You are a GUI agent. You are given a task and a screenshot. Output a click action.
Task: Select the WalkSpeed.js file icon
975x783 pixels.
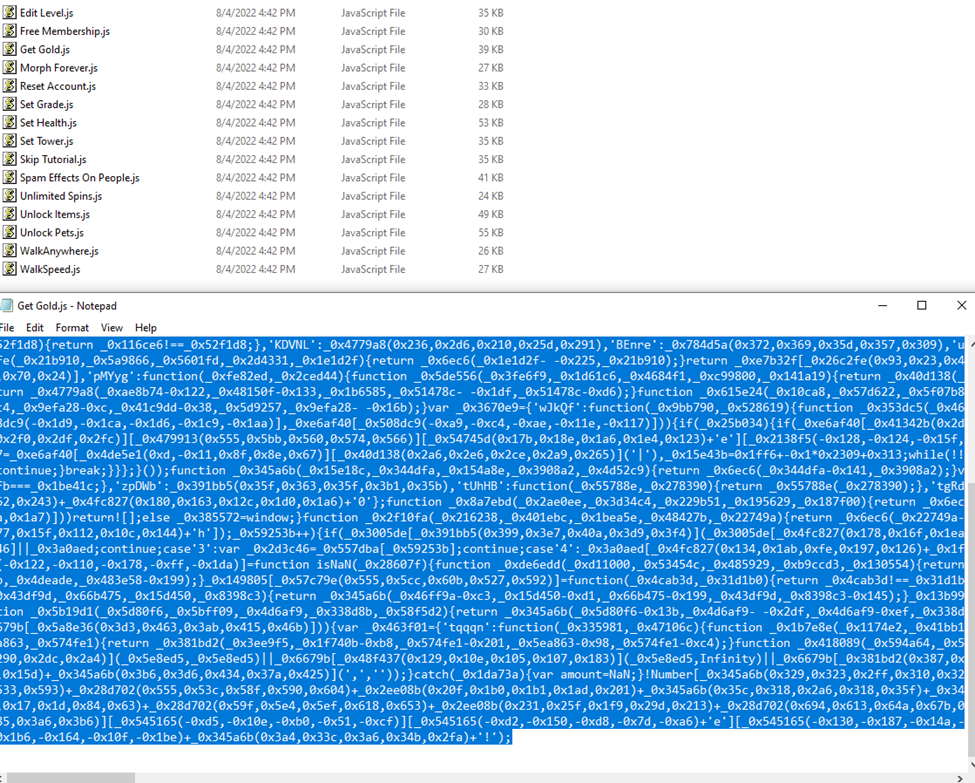[x=10, y=269]
